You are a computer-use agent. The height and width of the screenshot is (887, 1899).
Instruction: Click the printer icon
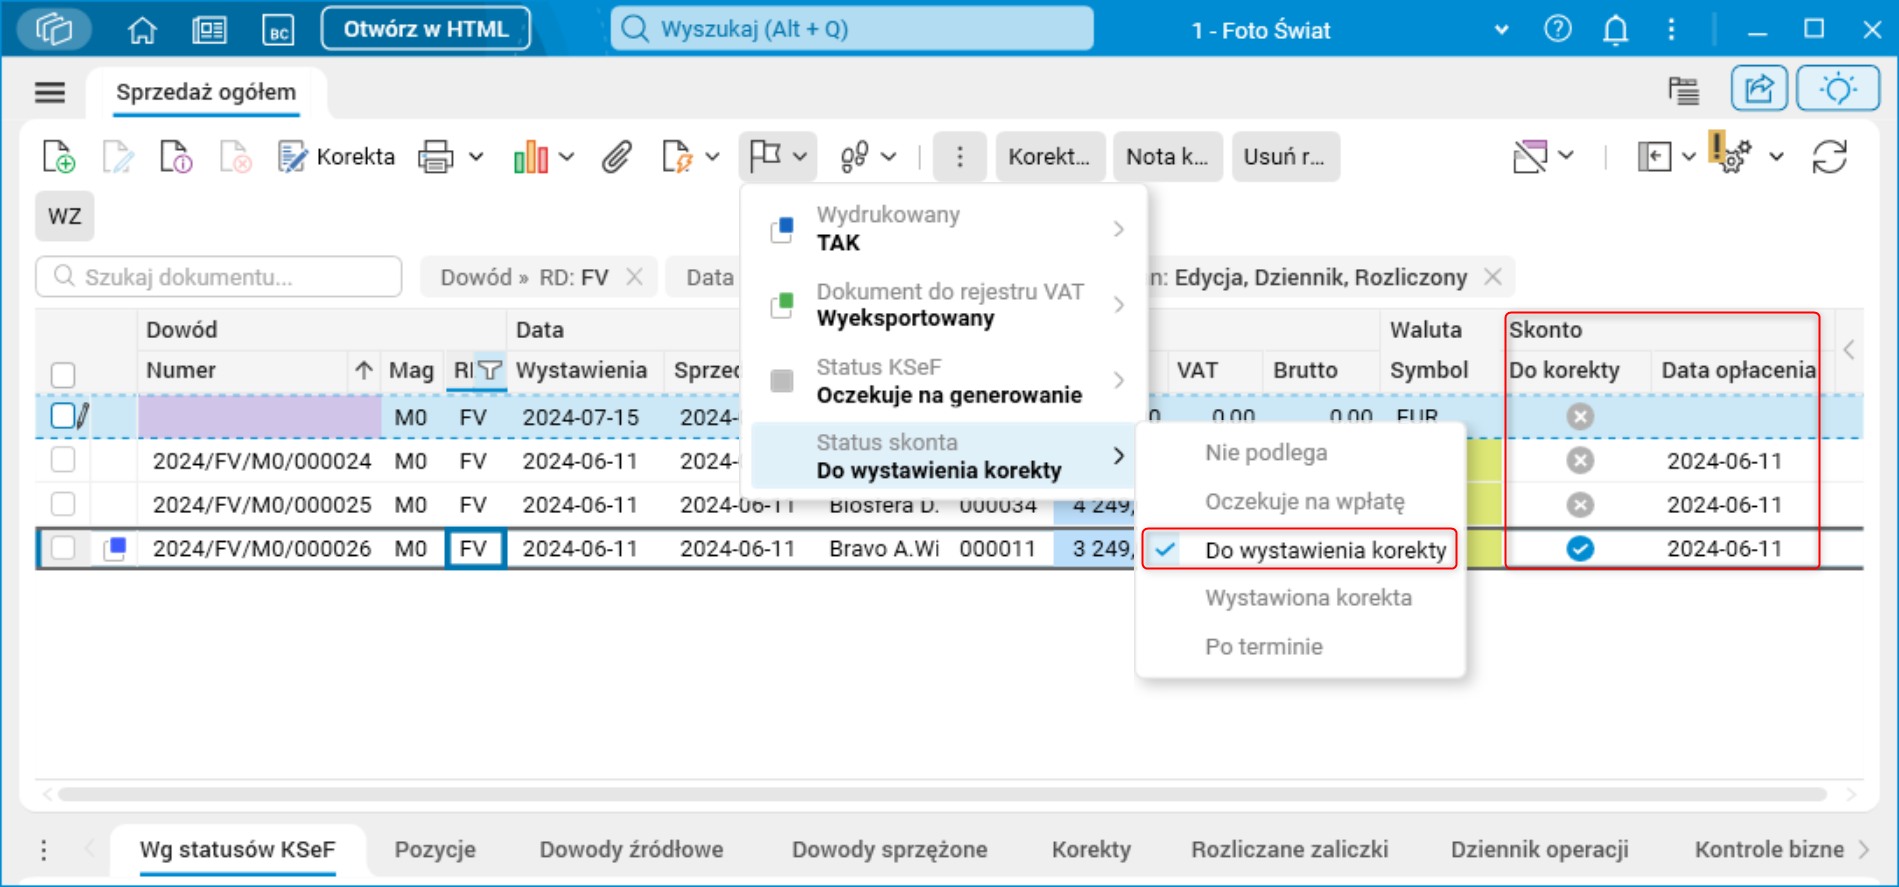(435, 157)
